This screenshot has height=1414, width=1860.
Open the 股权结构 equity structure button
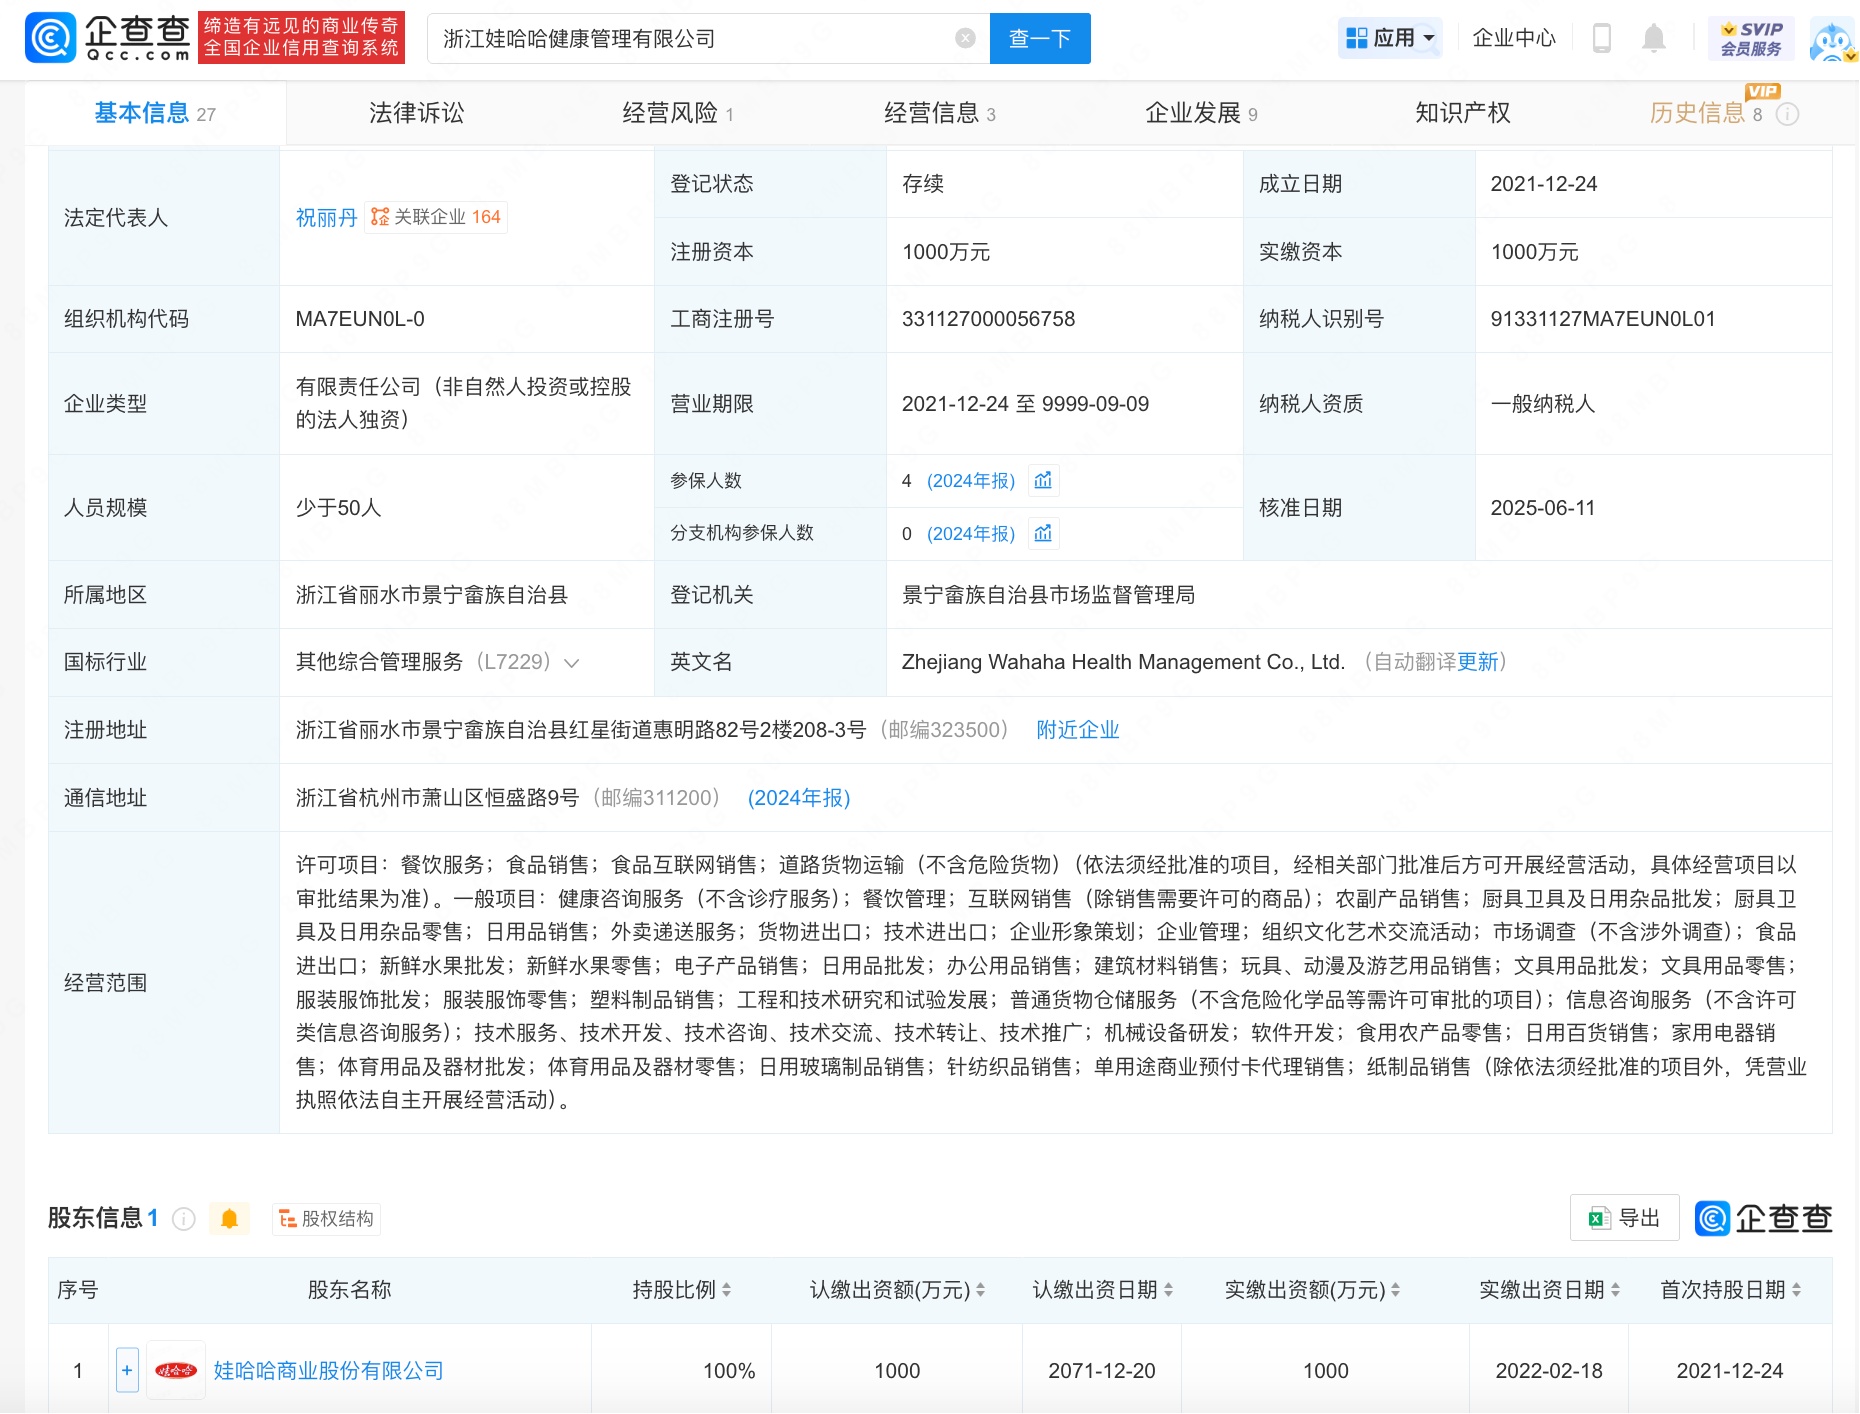pos(326,1218)
